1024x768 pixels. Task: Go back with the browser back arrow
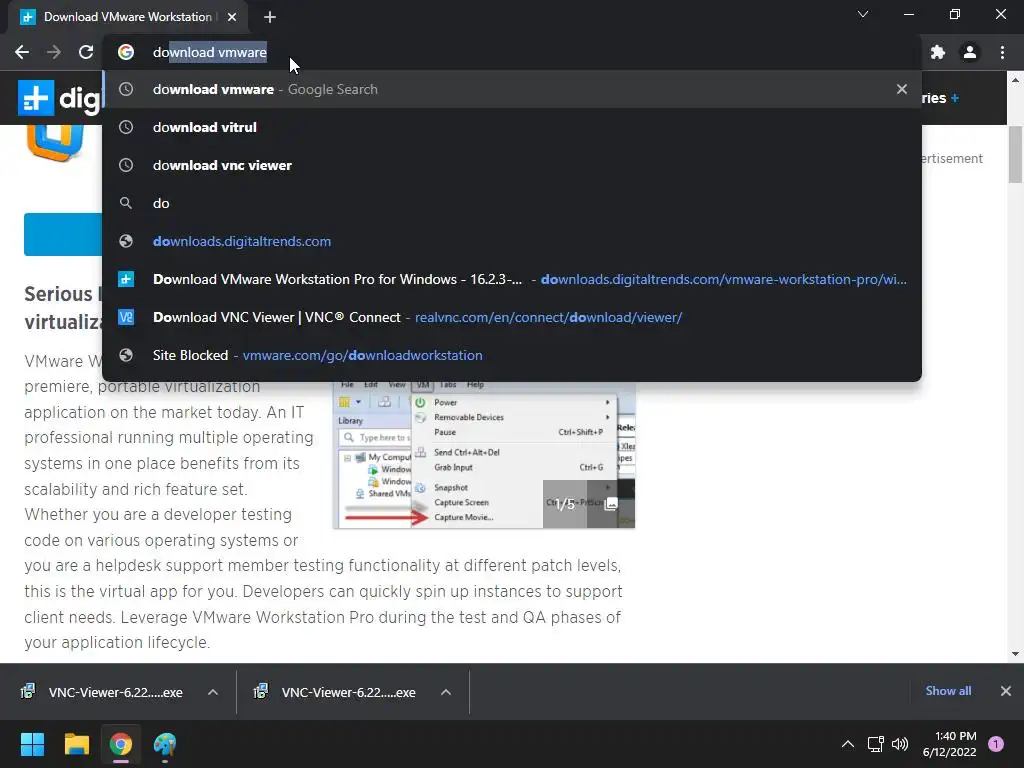pos(22,52)
